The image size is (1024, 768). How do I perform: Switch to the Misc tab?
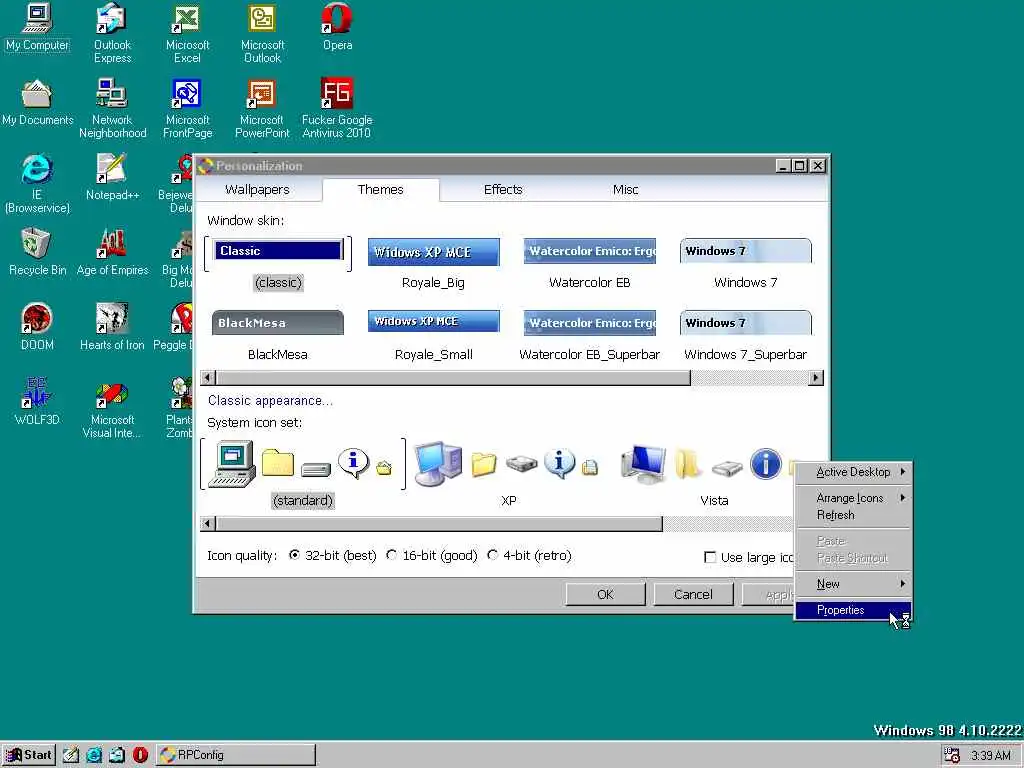625,190
